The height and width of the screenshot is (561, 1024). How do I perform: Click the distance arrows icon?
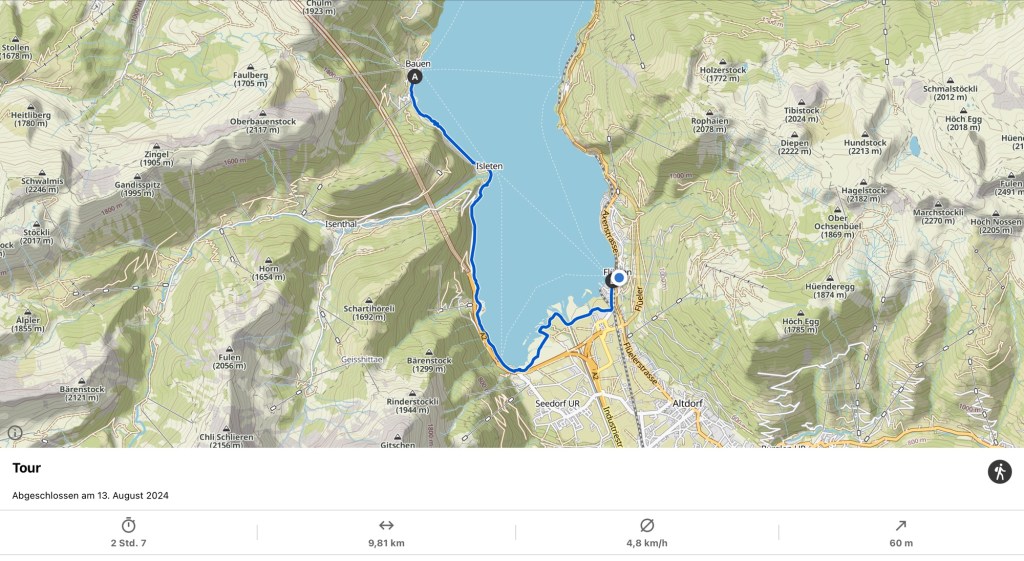point(386,525)
